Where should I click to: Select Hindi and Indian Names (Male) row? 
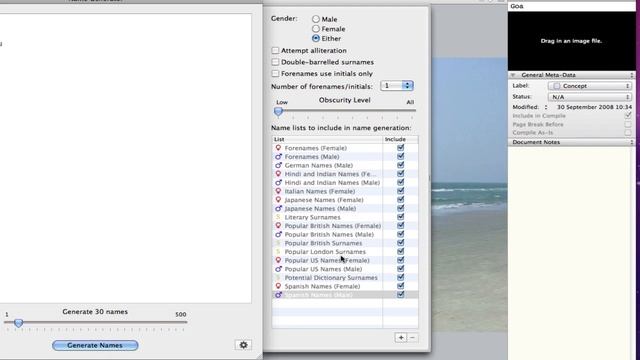[x=345, y=182]
